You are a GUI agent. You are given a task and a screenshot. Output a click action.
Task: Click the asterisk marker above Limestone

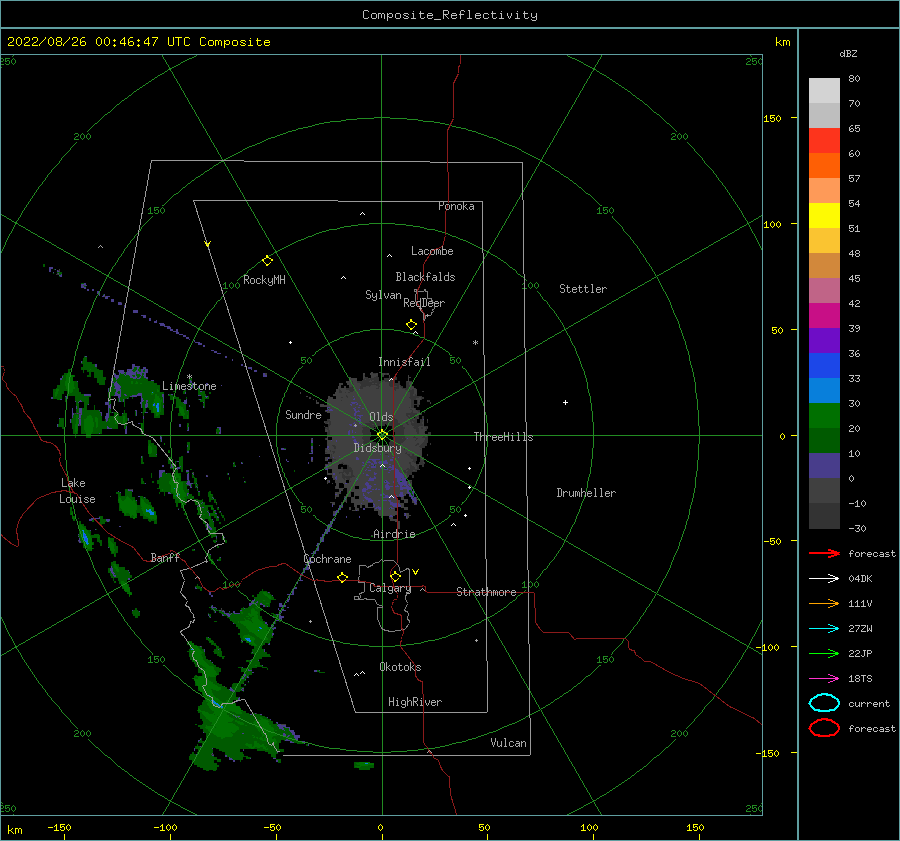point(189,377)
